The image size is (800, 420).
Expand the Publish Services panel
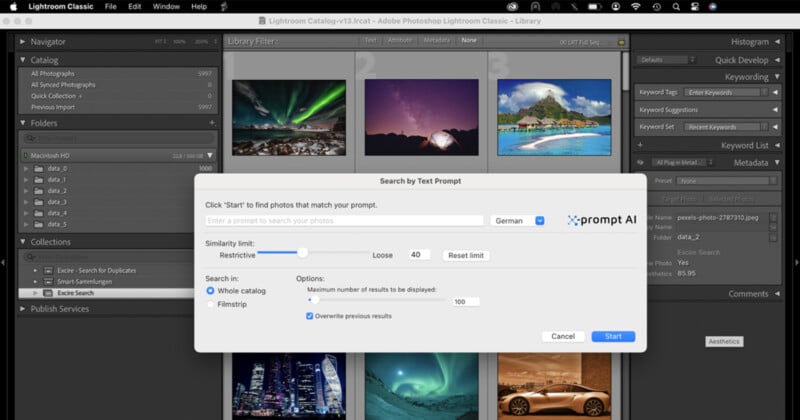pos(22,308)
